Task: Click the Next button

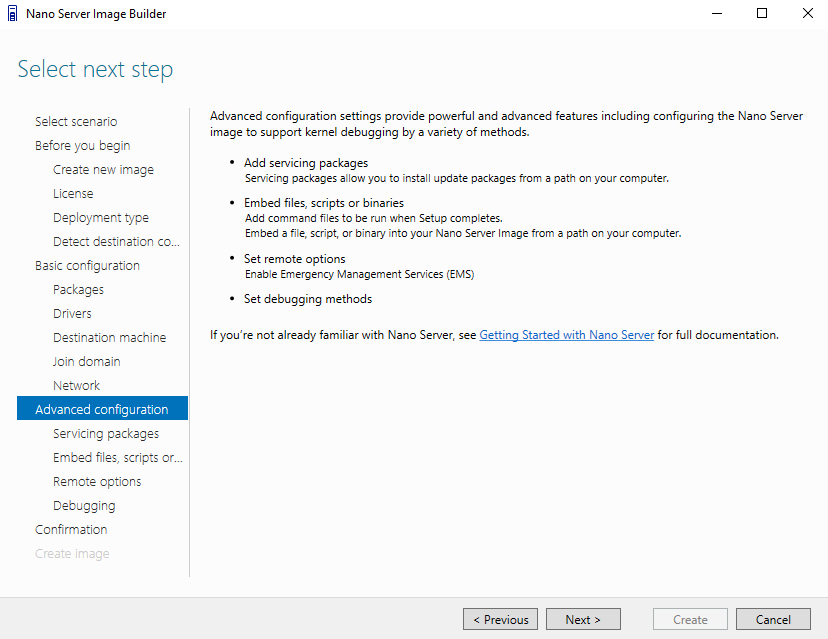Action: click(x=583, y=619)
